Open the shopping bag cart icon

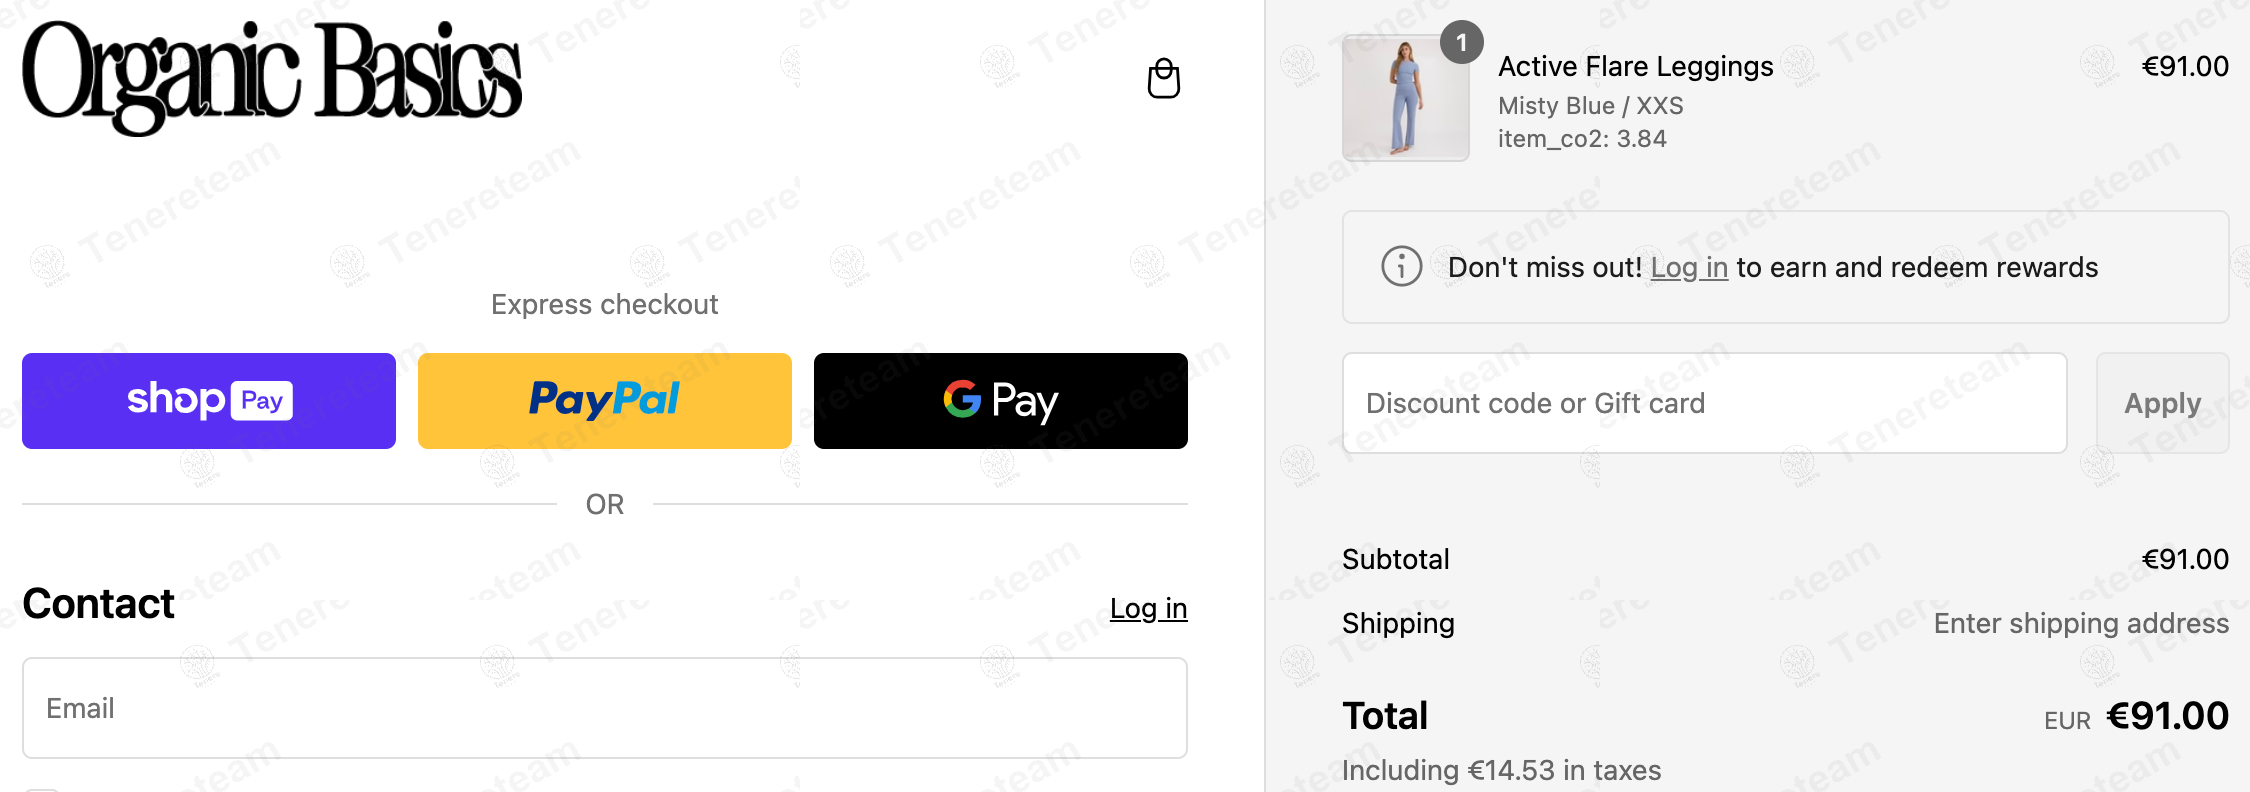tap(1163, 78)
